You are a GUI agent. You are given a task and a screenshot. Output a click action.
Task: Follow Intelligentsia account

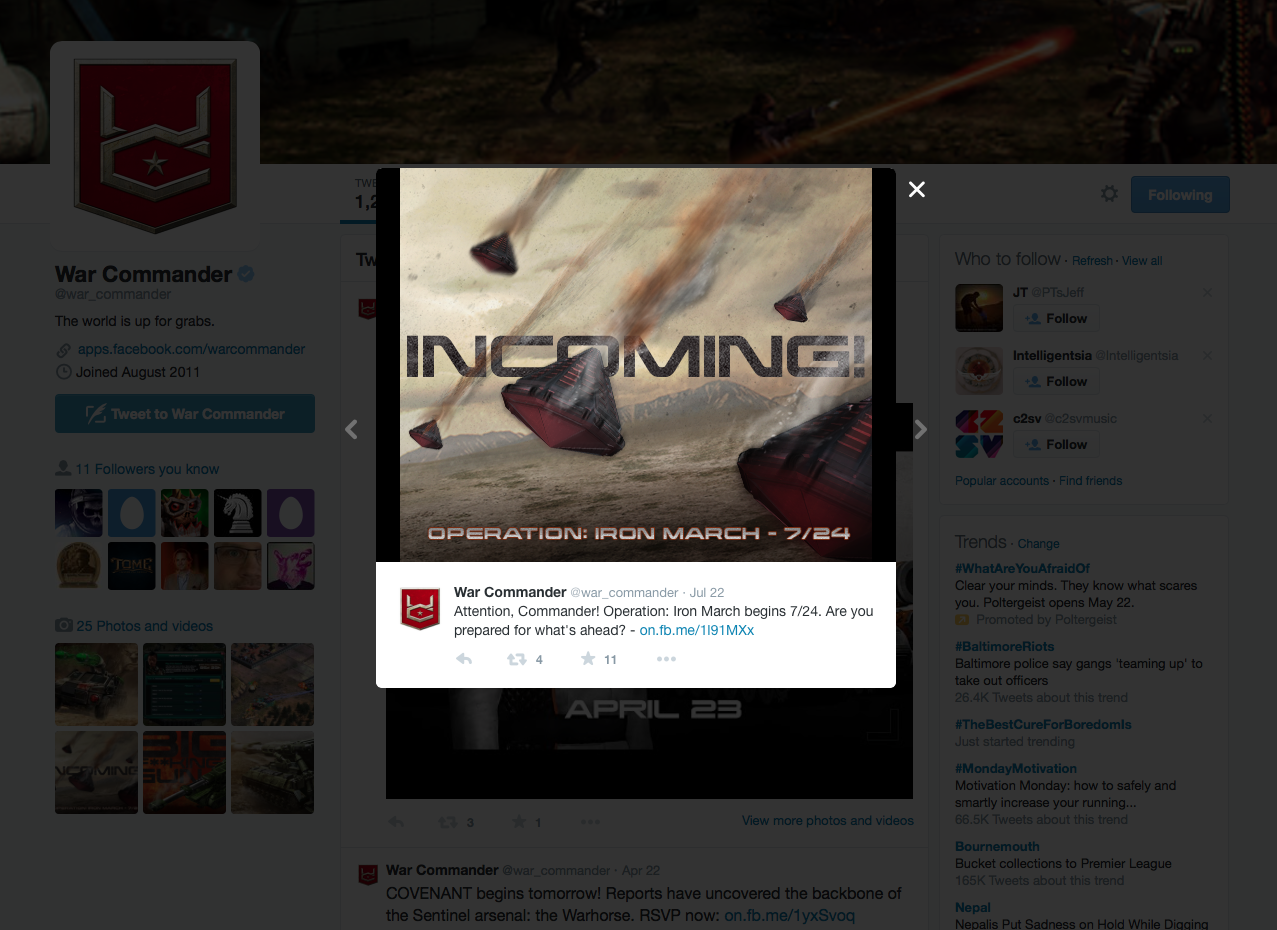[1056, 381]
